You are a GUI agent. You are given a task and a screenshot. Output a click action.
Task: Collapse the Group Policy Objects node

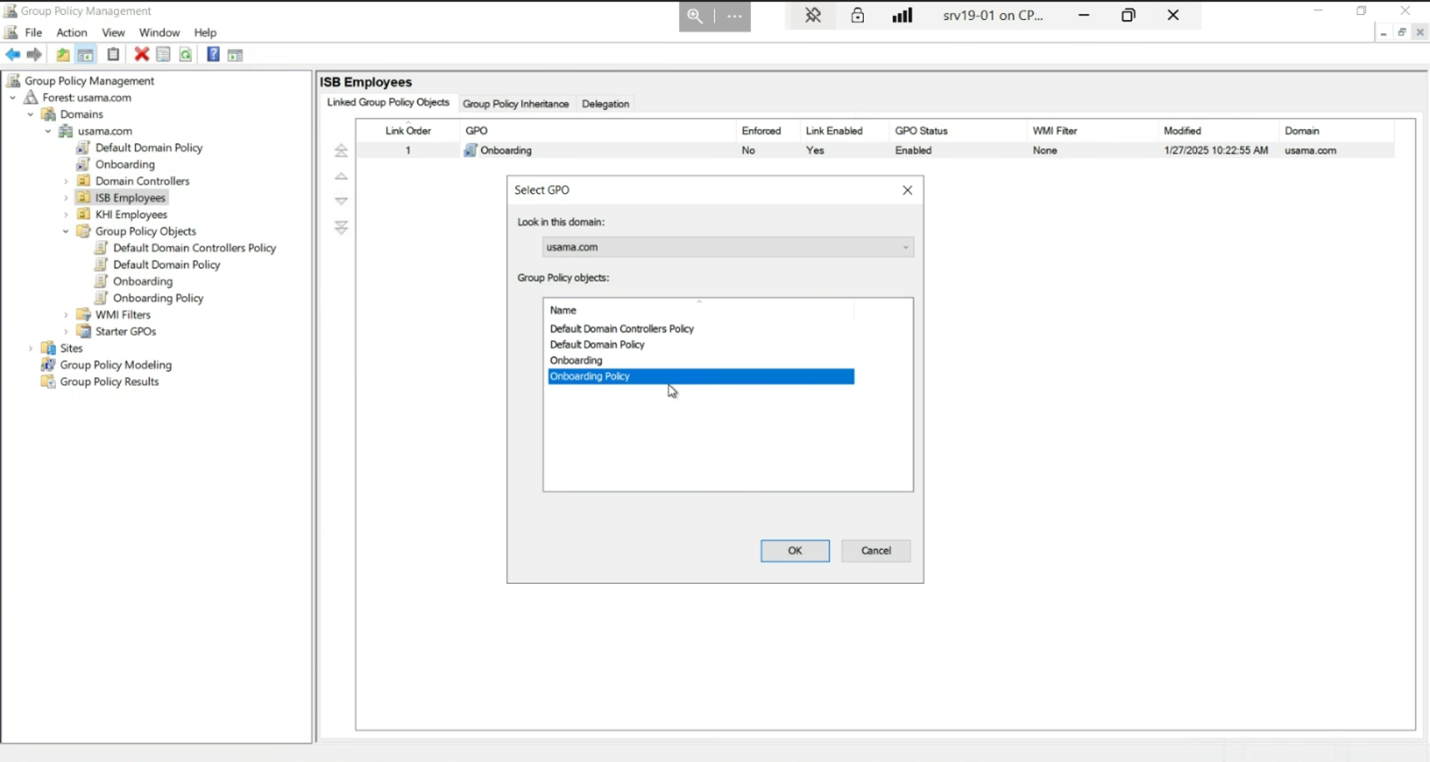click(x=66, y=231)
